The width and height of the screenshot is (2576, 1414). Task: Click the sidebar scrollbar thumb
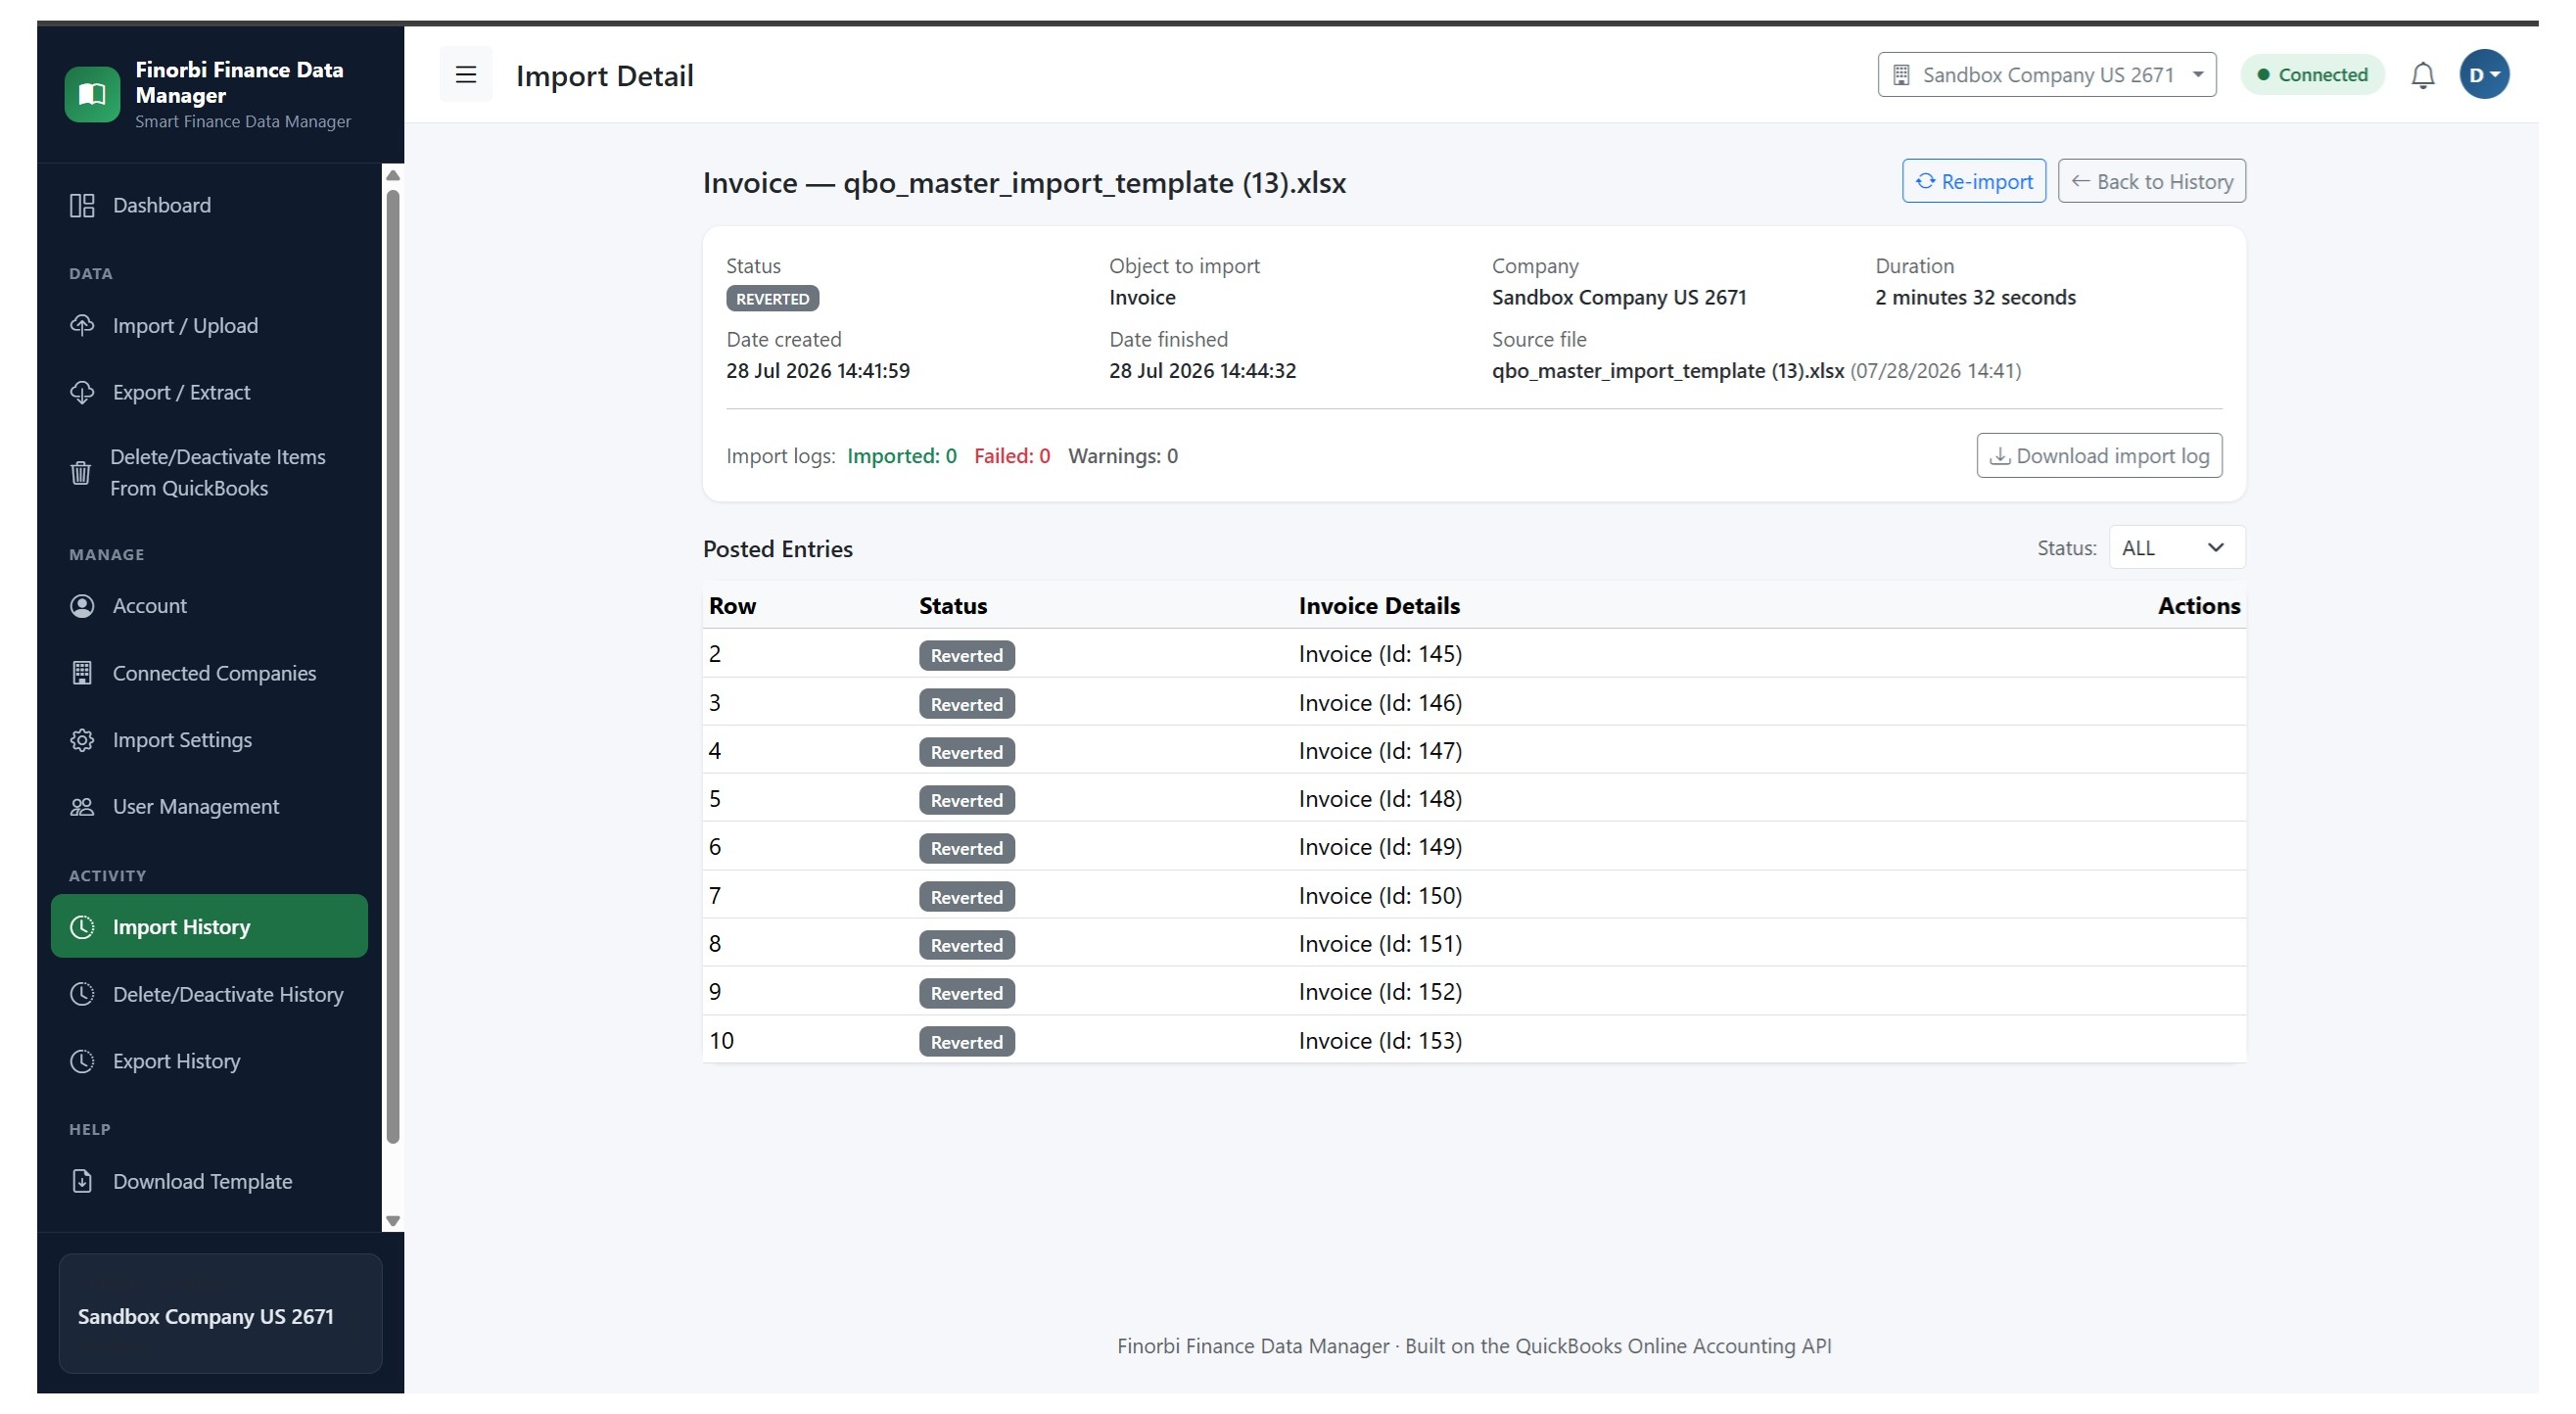pos(393,666)
